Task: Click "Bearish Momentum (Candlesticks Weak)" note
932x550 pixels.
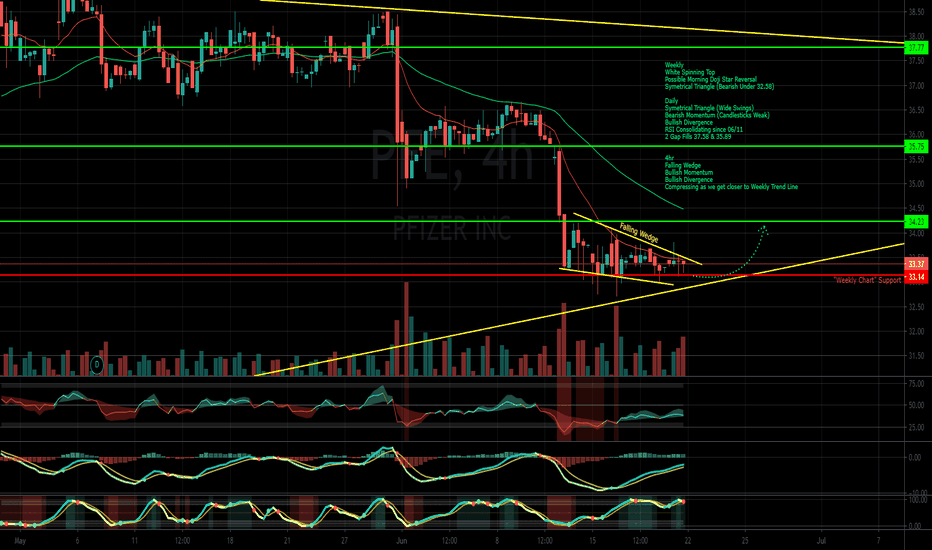Action: 717,115
